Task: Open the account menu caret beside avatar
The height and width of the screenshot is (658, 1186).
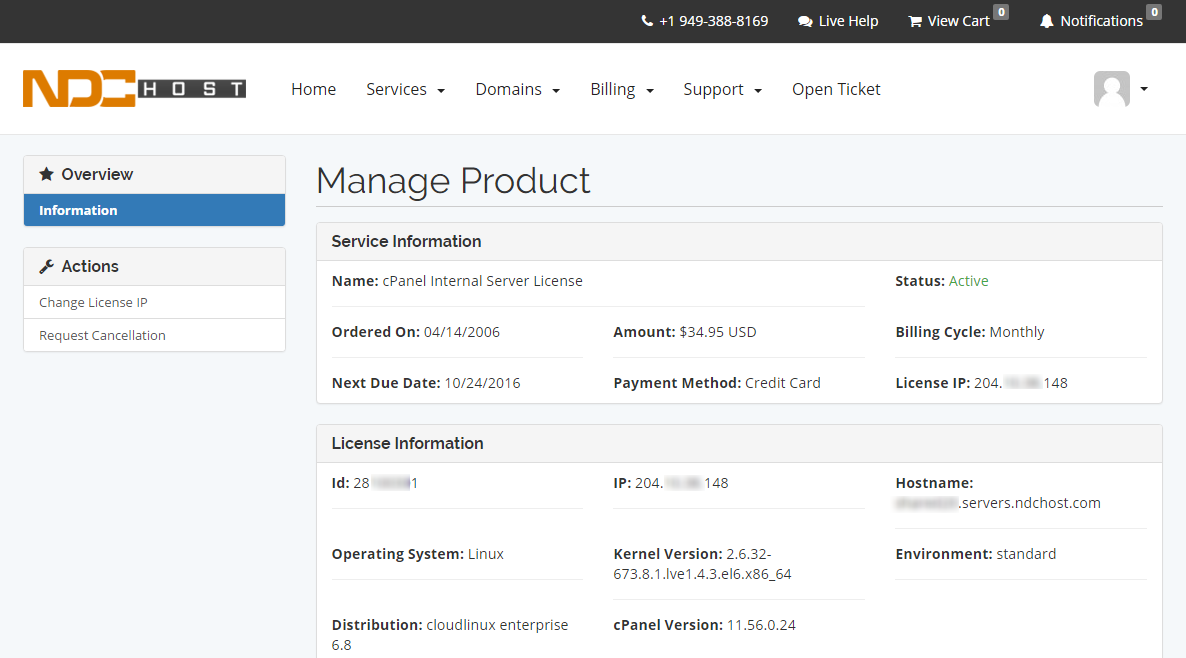Action: (1144, 89)
